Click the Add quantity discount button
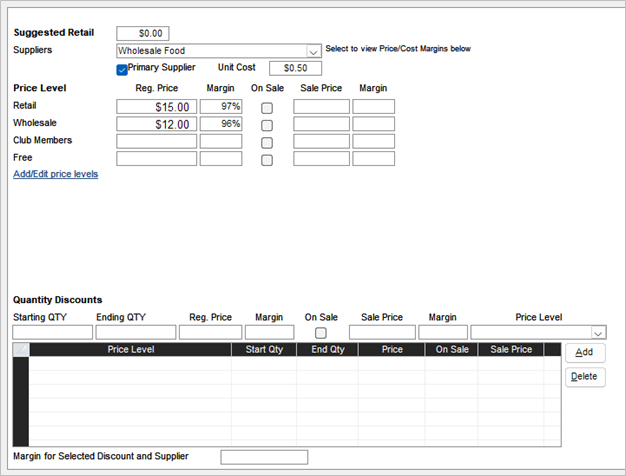Screen dimensions: 626x476 [584, 353]
